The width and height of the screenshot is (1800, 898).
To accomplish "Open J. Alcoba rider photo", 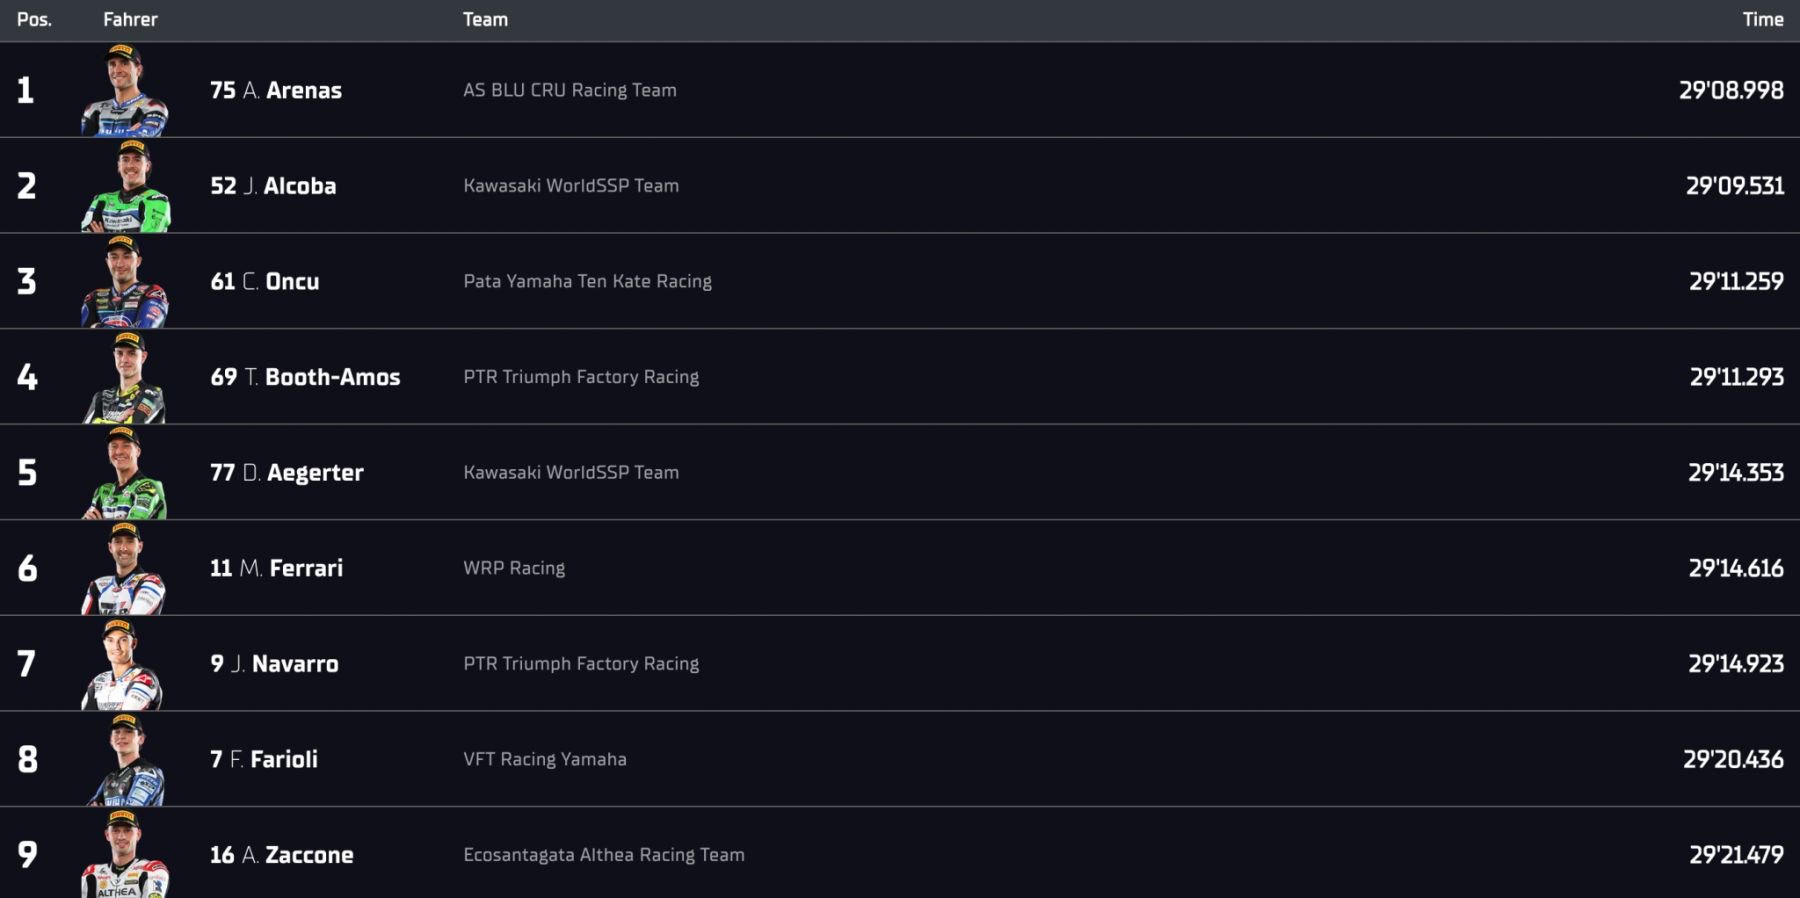I will tap(125, 186).
